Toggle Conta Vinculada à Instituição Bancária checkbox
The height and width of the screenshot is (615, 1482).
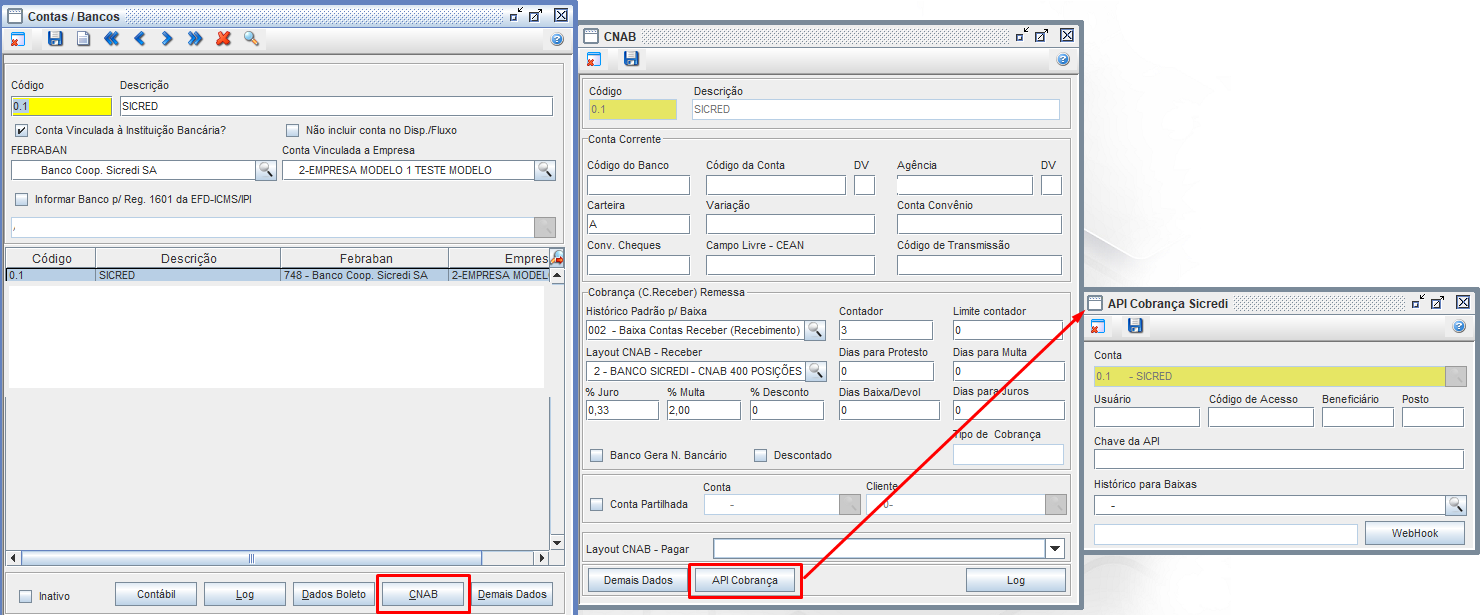[21, 130]
